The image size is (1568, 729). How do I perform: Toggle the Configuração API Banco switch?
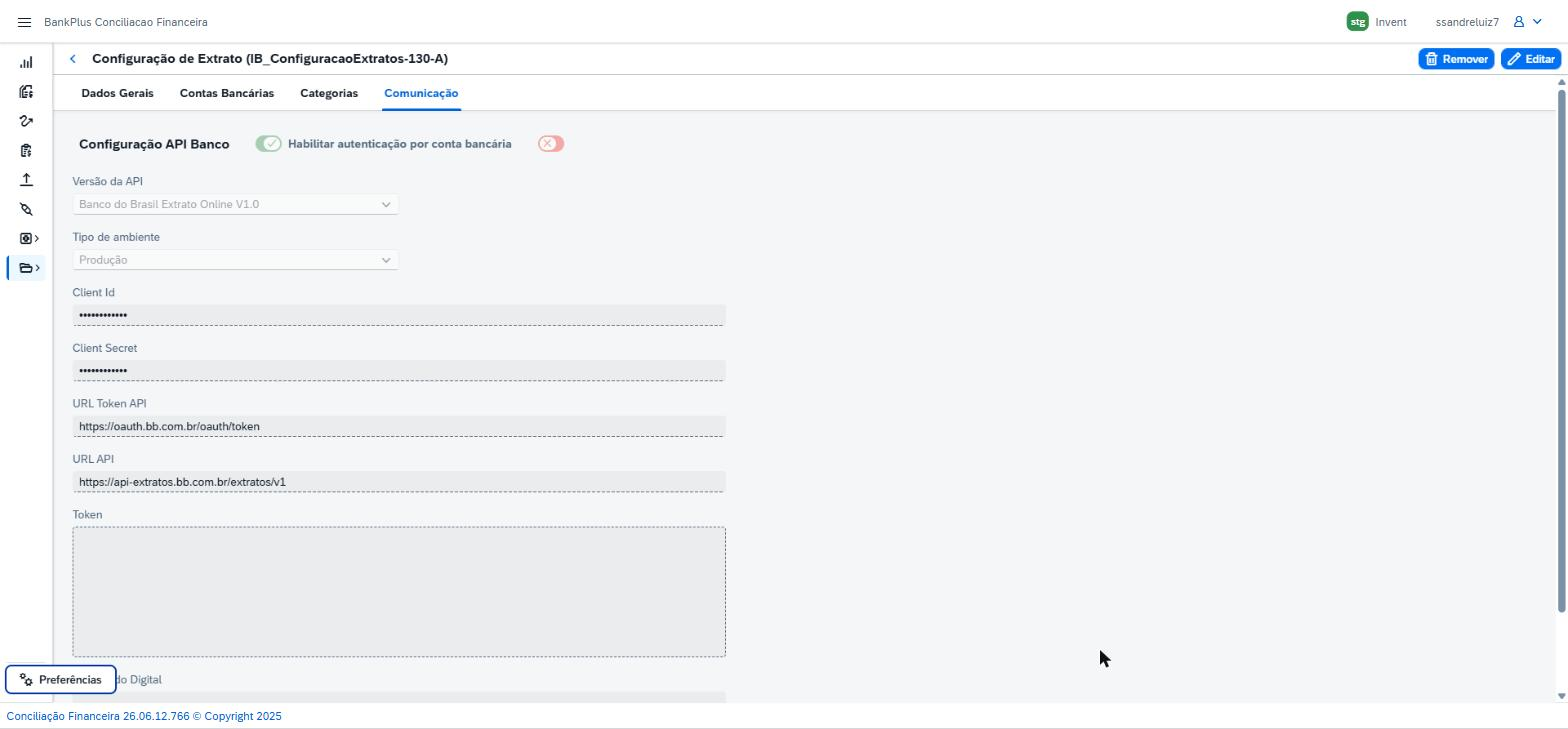pos(268,144)
